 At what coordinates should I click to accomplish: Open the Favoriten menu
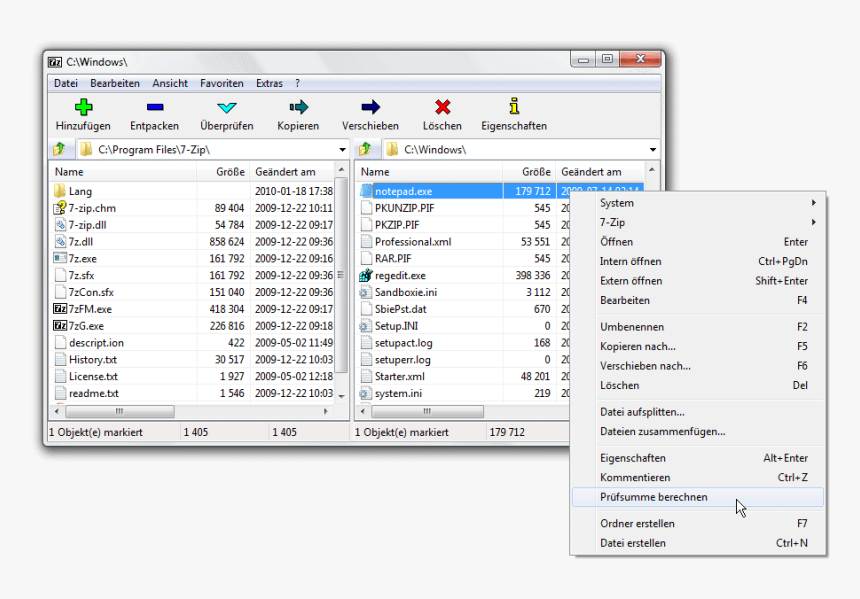[222, 83]
